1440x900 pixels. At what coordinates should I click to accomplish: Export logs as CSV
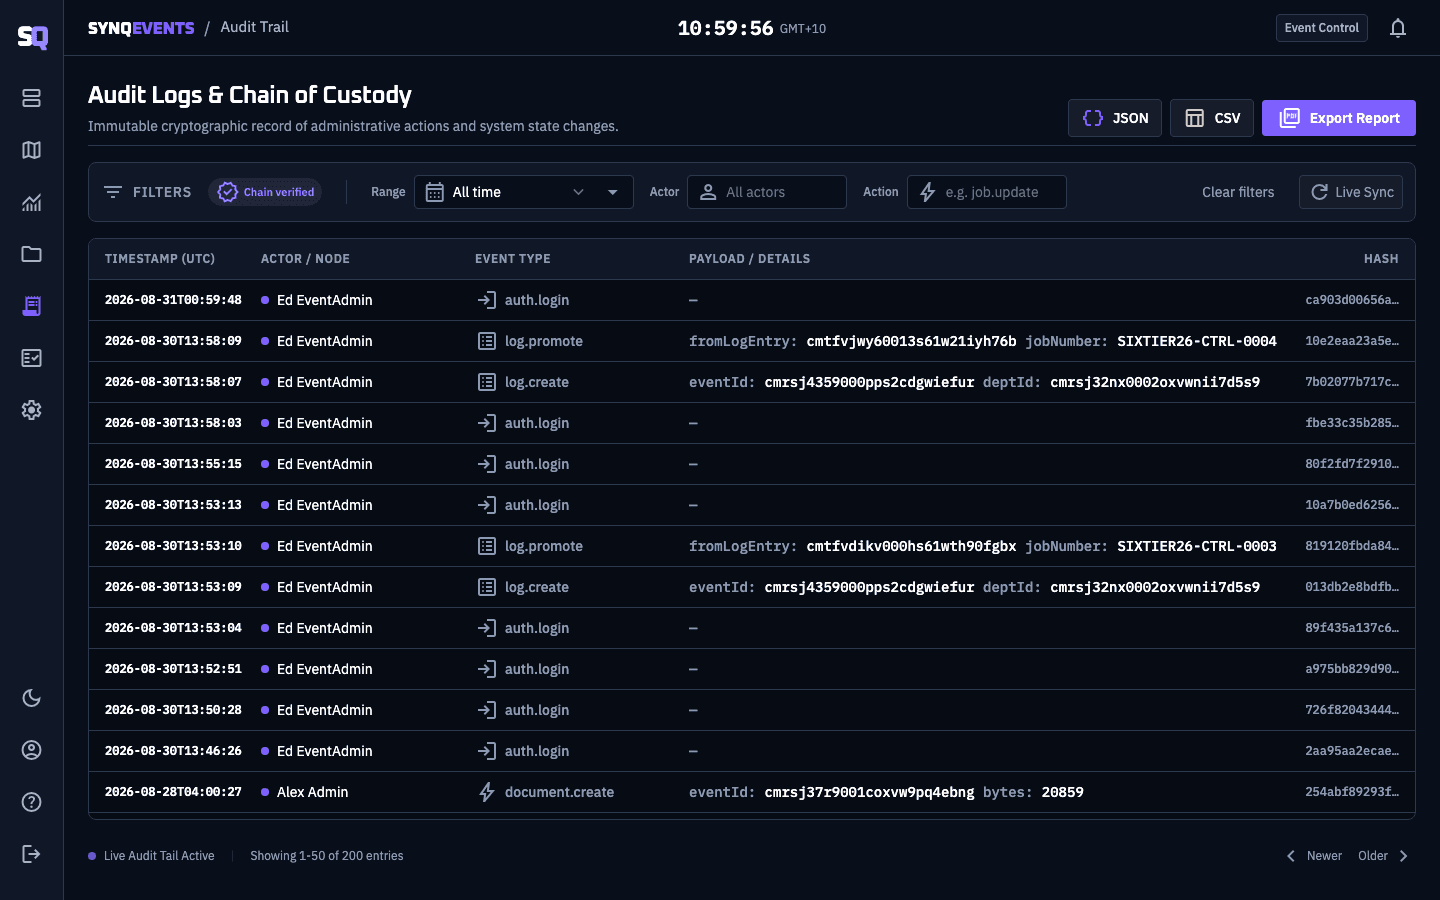click(x=1212, y=118)
